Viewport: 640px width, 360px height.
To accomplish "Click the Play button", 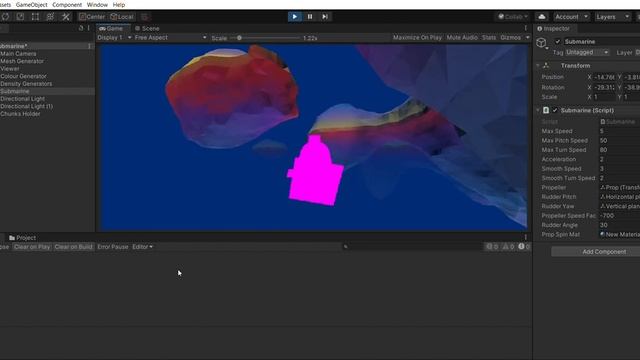I will tap(294, 17).
